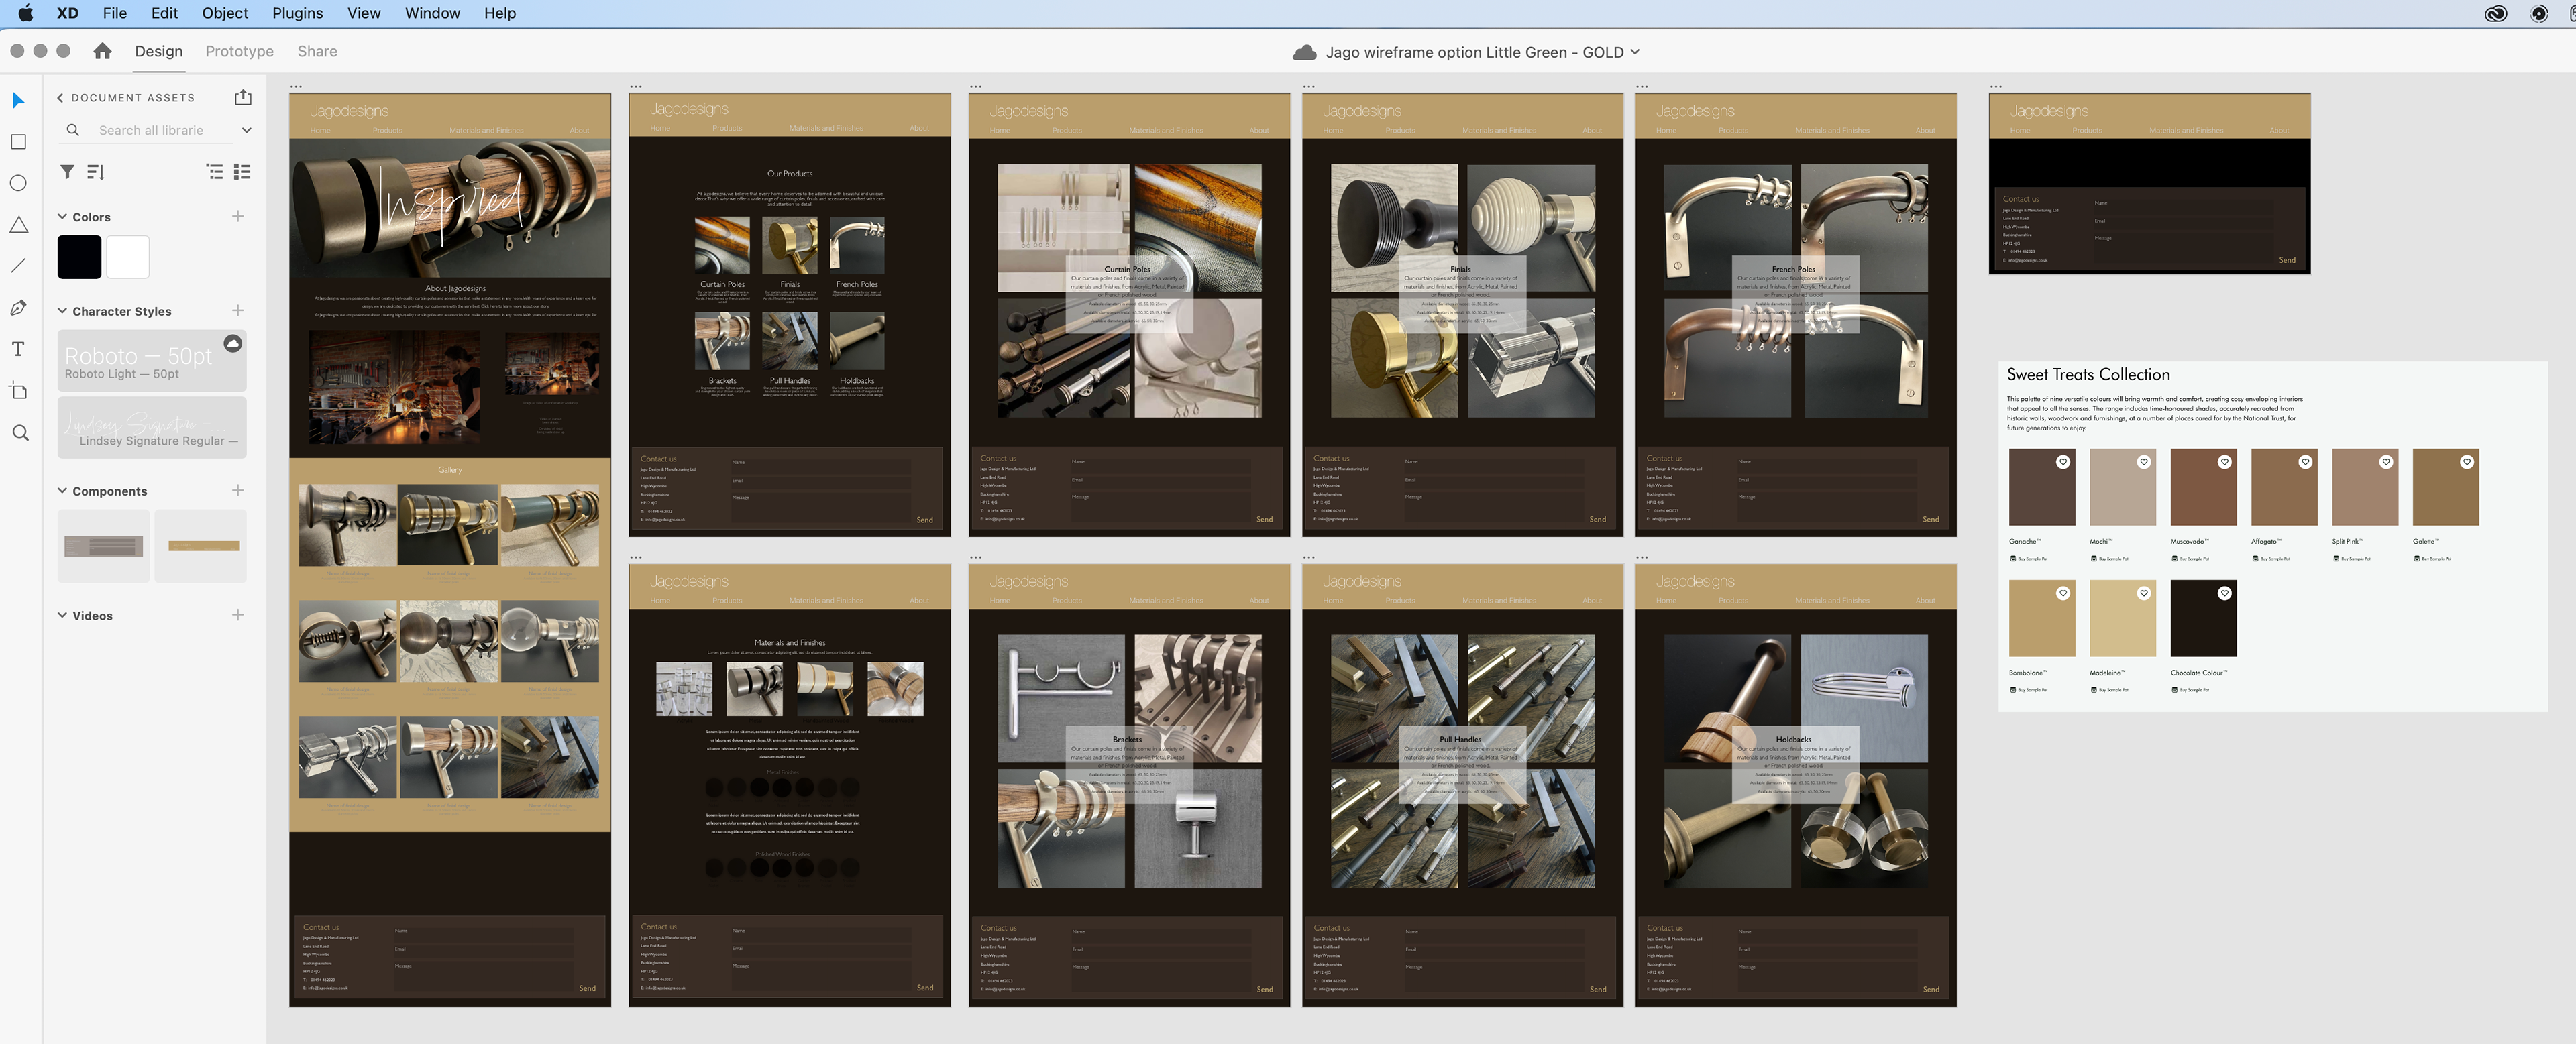Screen dimensions: 2576x1044
Task: Select the Pen tool
Action: click(18, 308)
